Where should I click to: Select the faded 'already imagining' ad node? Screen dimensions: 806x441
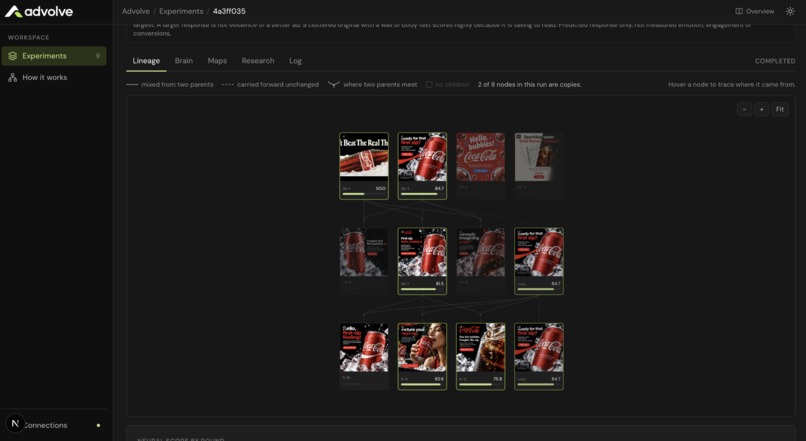point(481,261)
